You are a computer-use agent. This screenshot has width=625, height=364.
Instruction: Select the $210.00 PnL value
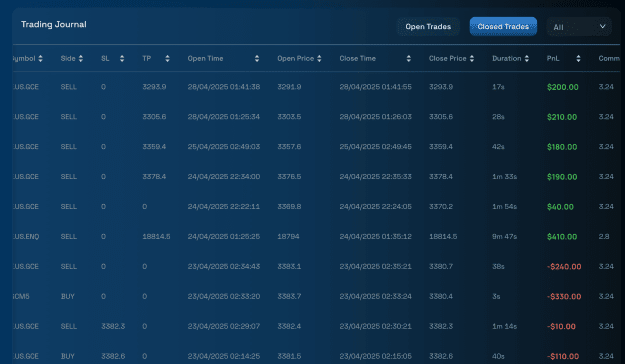tap(562, 117)
